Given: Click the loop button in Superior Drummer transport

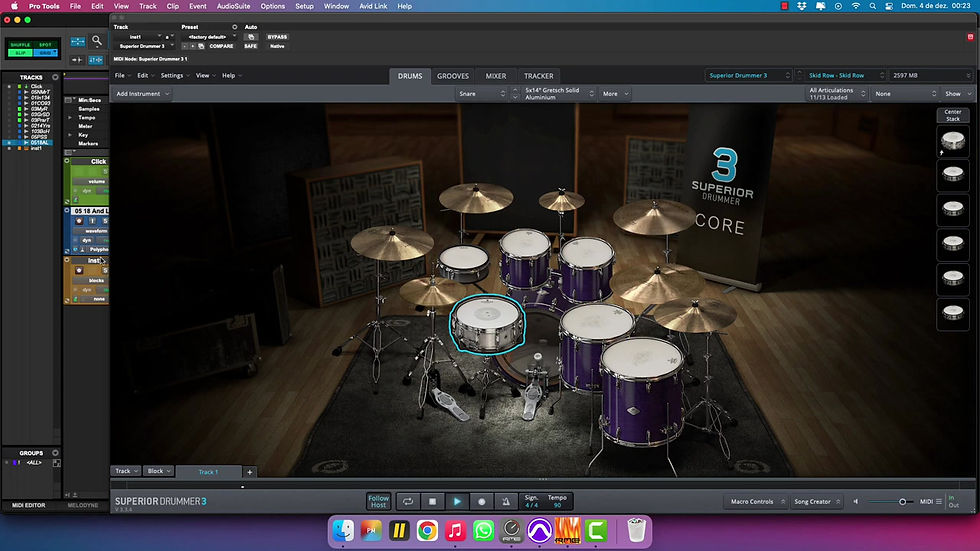Looking at the screenshot, I should (408, 501).
